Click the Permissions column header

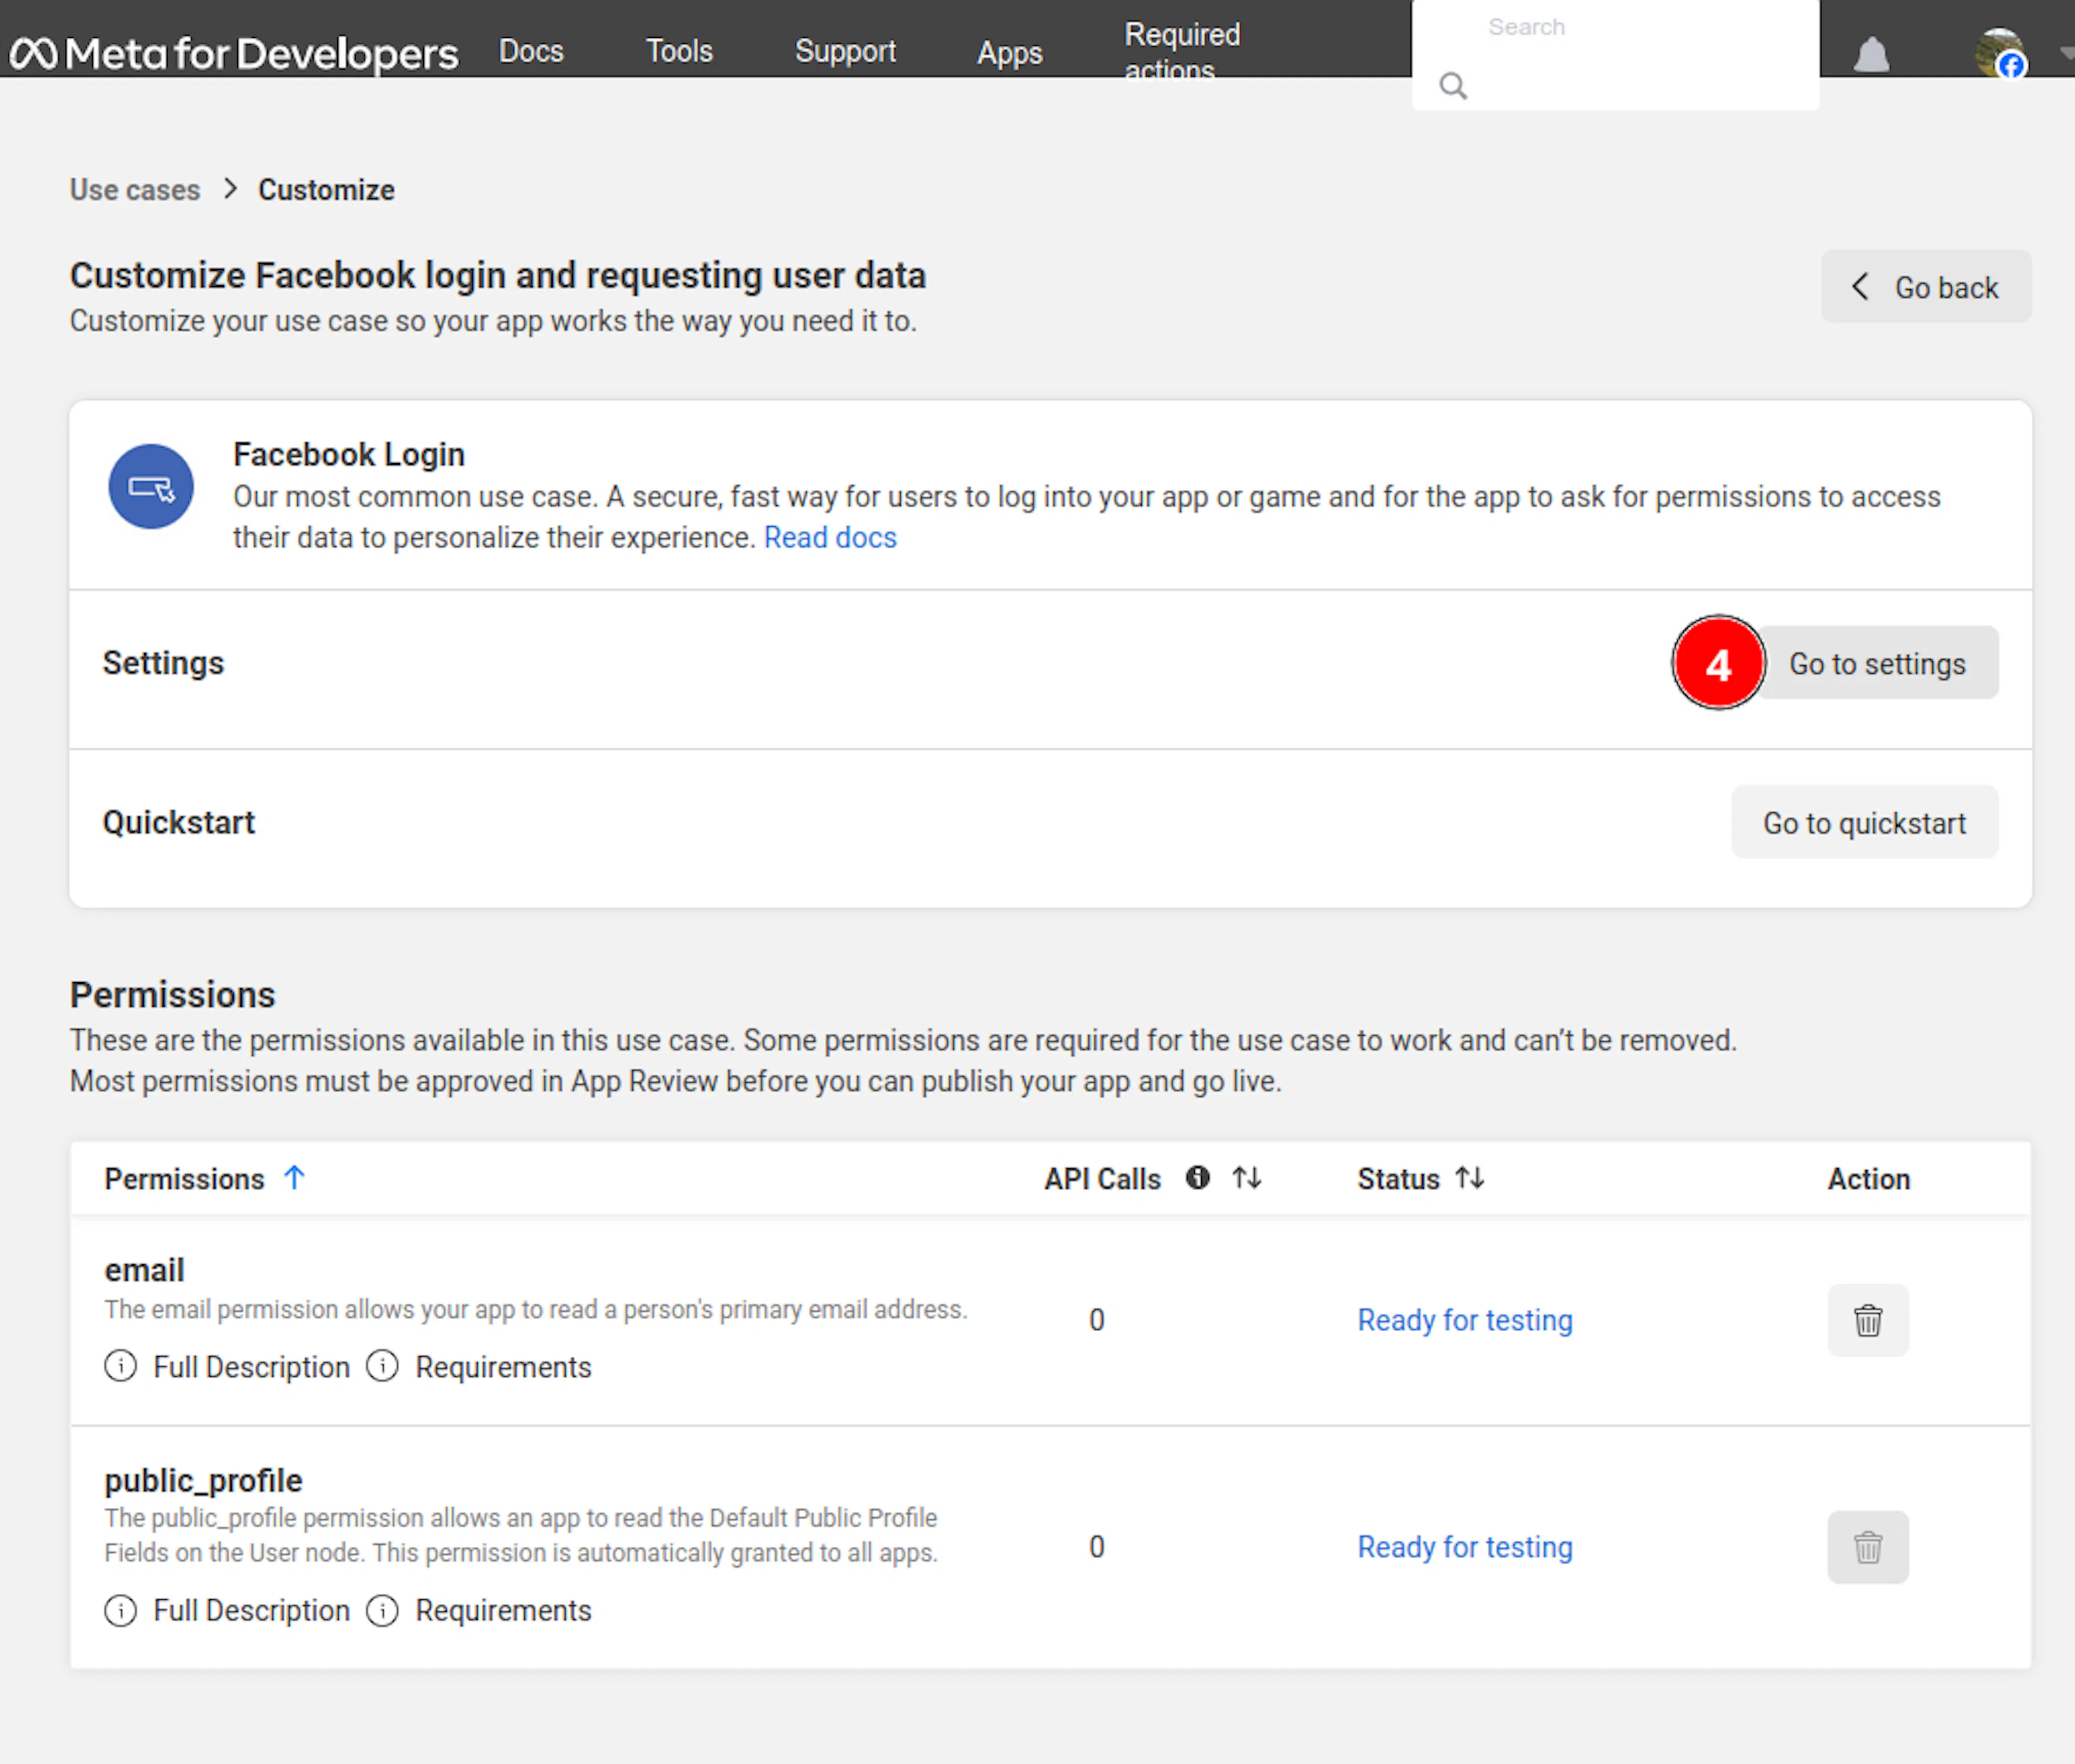pyautogui.click(x=184, y=1179)
